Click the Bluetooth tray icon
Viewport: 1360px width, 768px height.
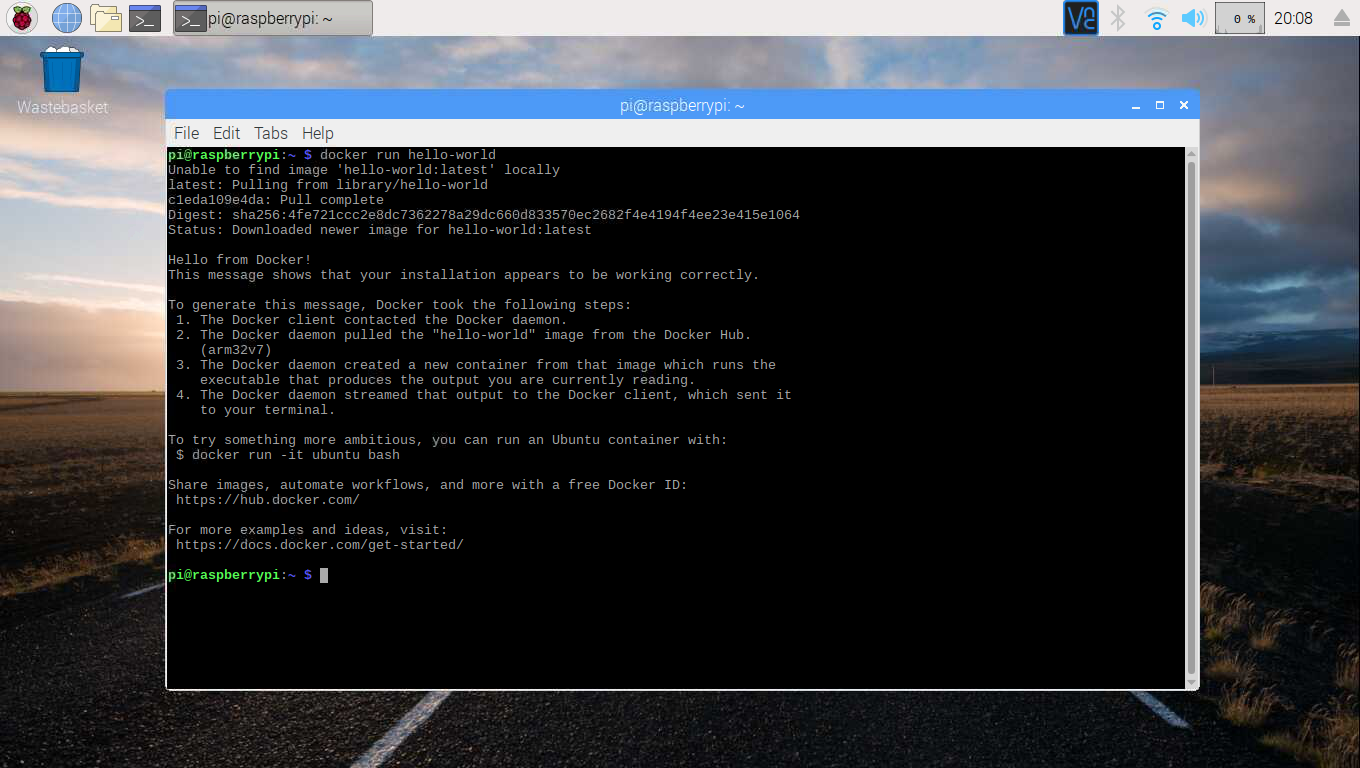point(1119,18)
